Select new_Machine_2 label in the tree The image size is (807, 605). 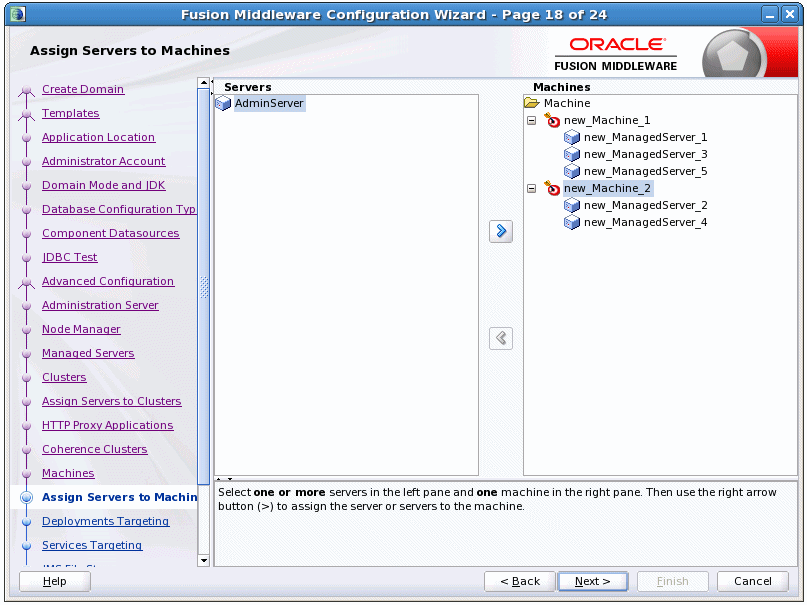(x=607, y=188)
